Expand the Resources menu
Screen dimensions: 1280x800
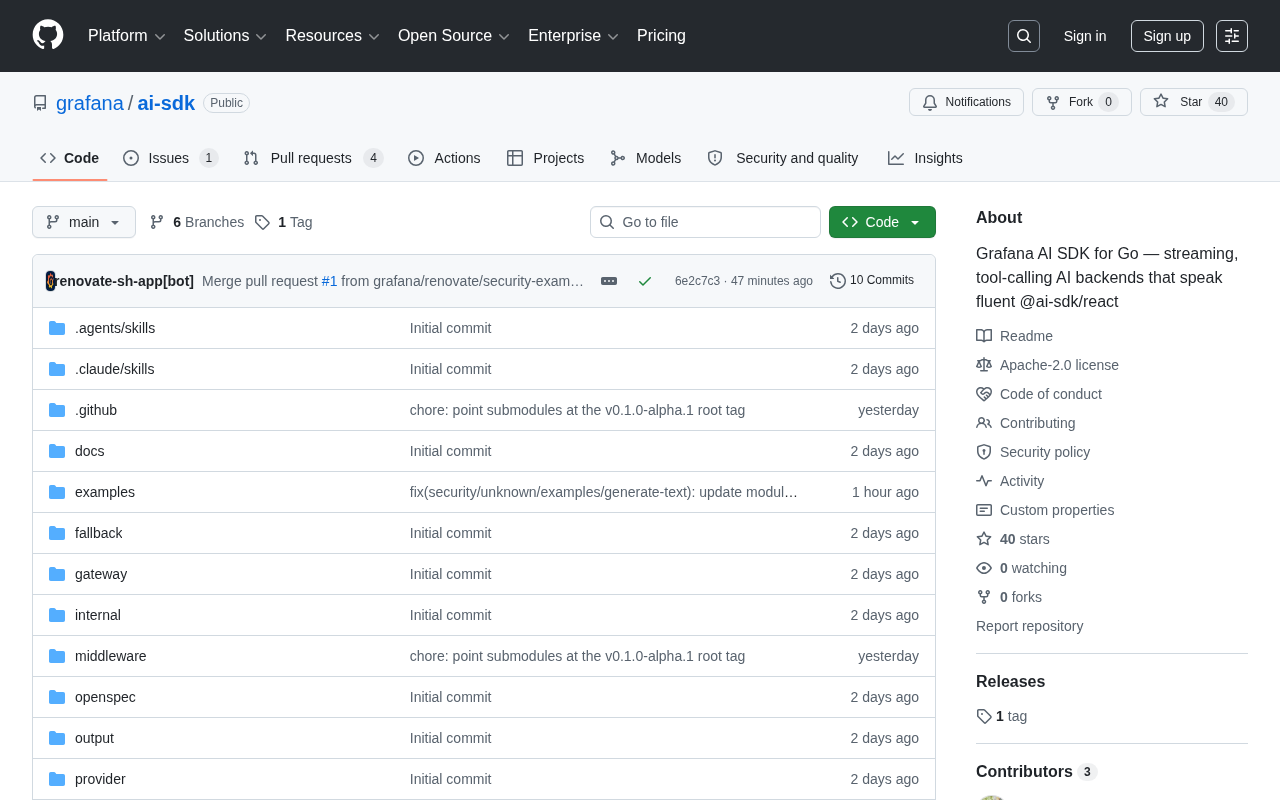(333, 36)
